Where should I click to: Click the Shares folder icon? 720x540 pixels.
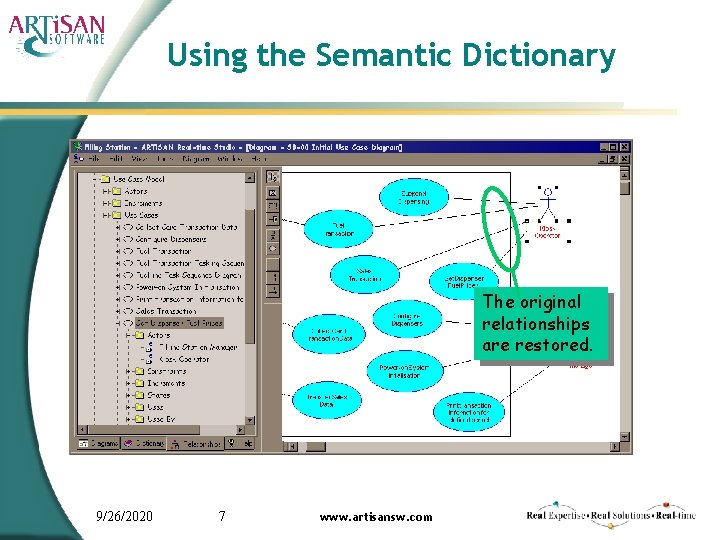[x=140, y=395]
